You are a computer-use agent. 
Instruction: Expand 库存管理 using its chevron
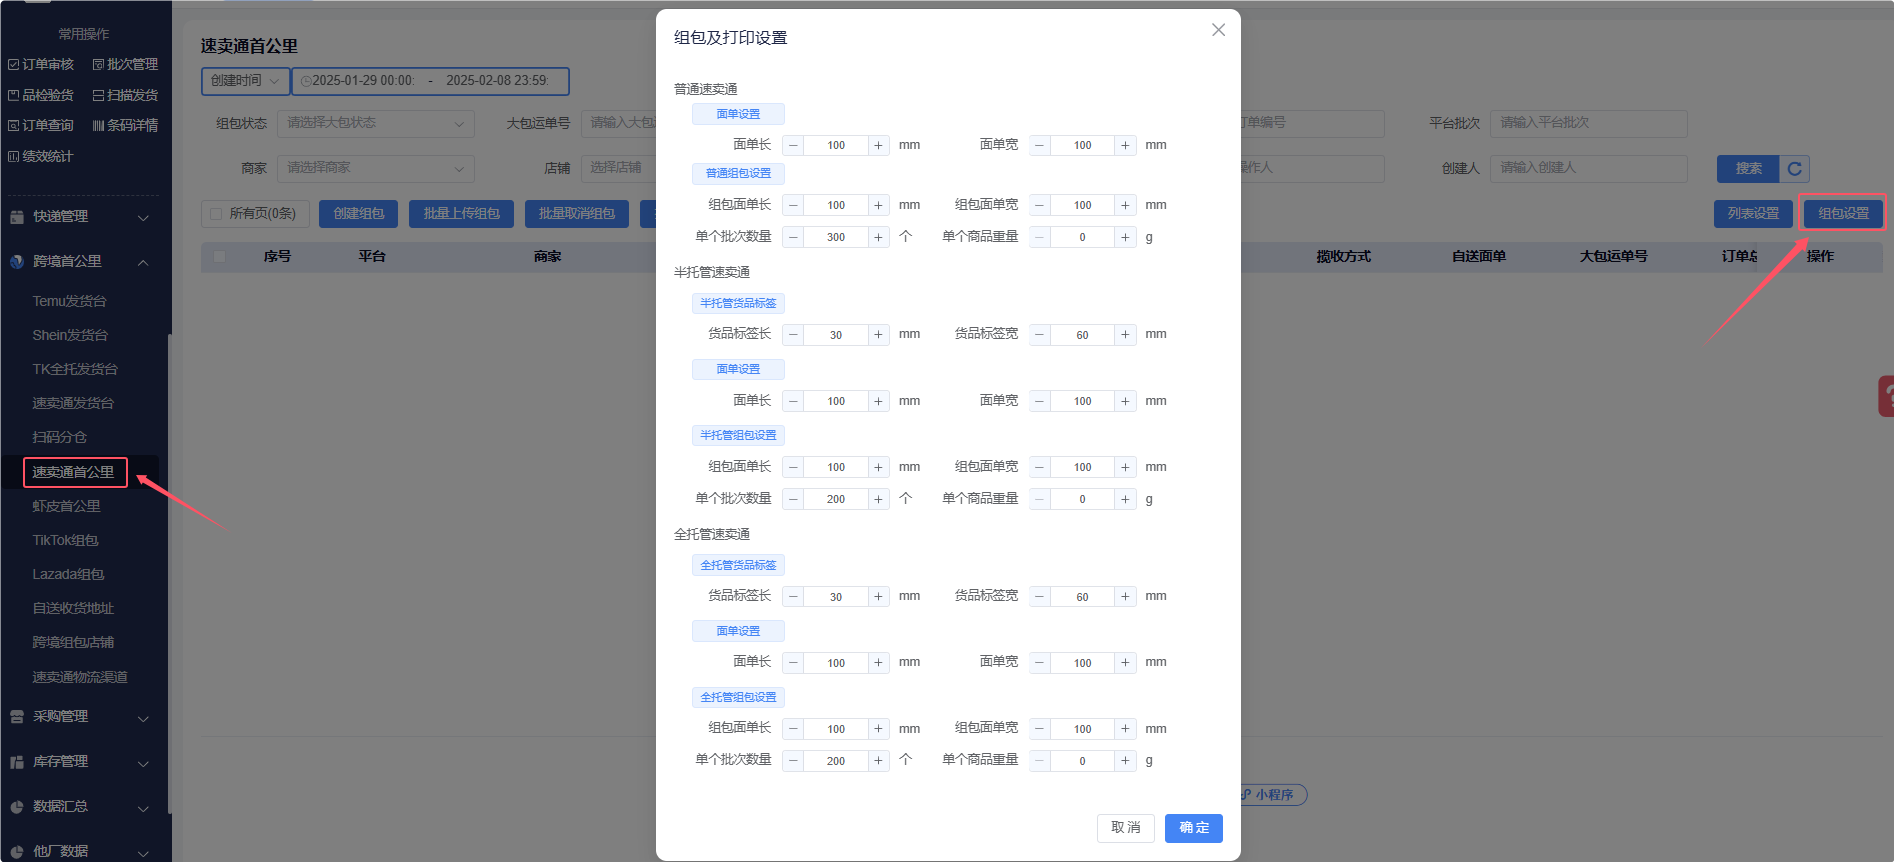[x=143, y=763]
